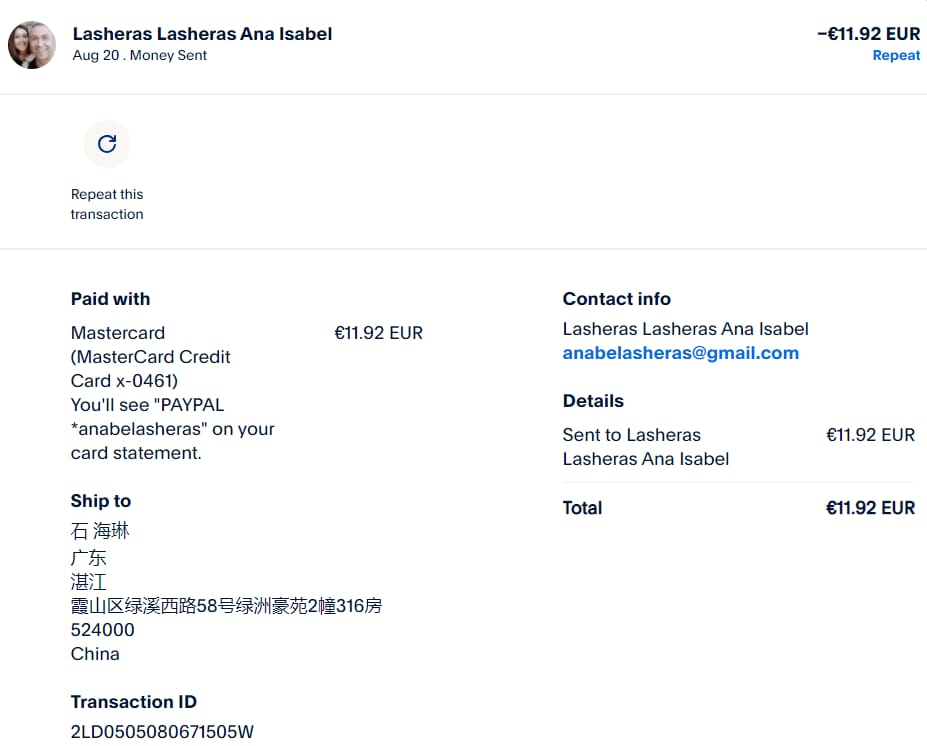927x746 pixels.
Task: Click the 'Contact info' heading
Action: click(616, 299)
